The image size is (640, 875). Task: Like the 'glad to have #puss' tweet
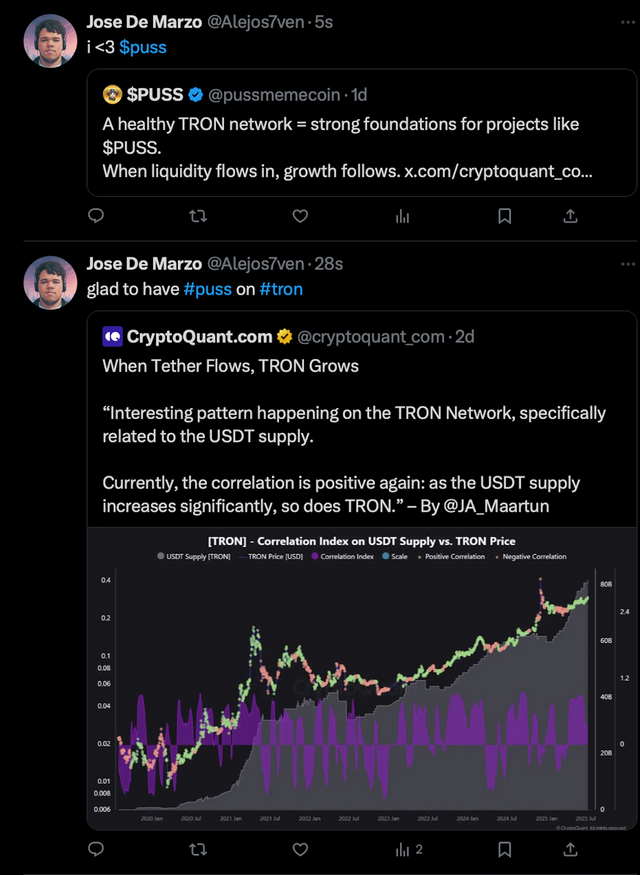(x=300, y=849)
